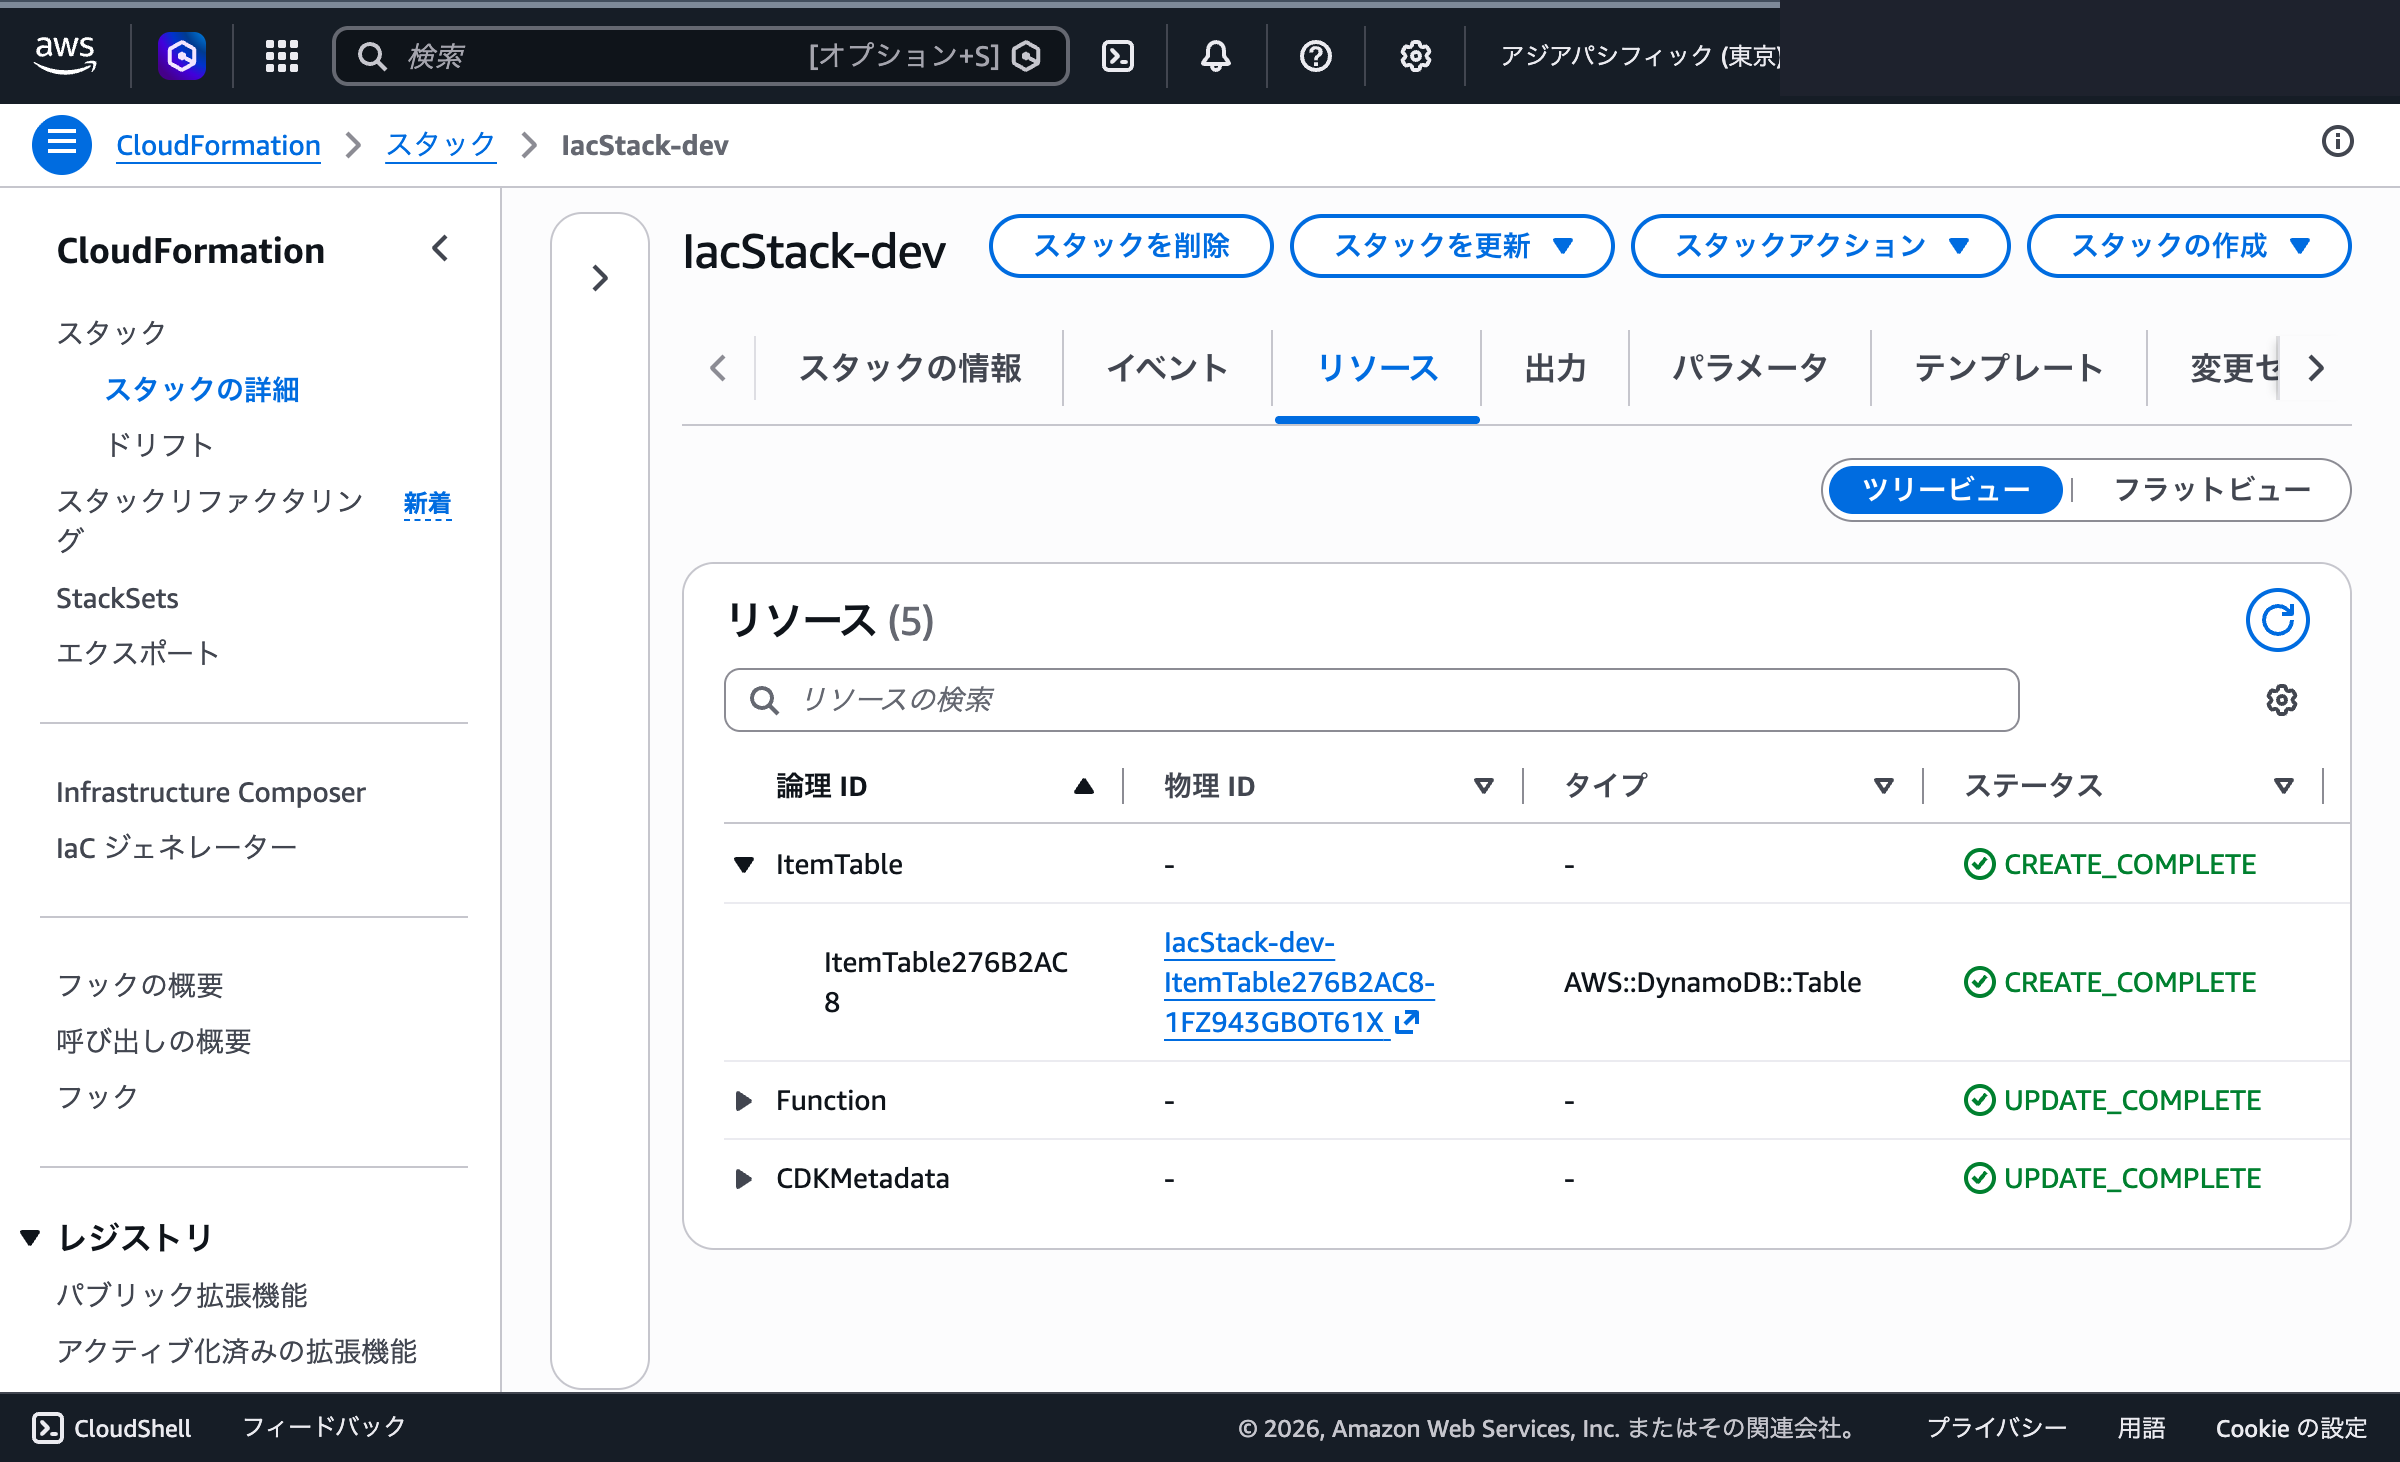Switch to tree view

tap(1946, 490)
